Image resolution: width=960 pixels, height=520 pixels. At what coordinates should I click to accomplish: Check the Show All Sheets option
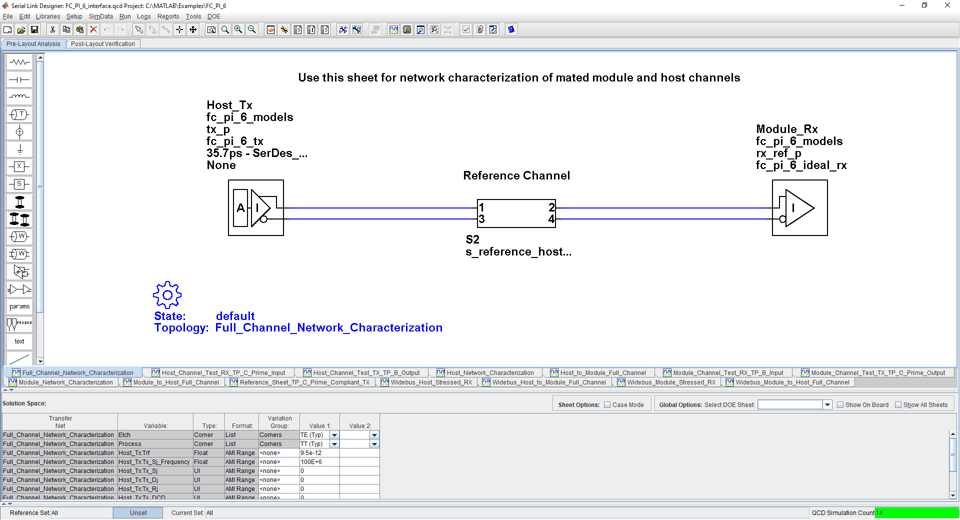click(x=898, y=405)
